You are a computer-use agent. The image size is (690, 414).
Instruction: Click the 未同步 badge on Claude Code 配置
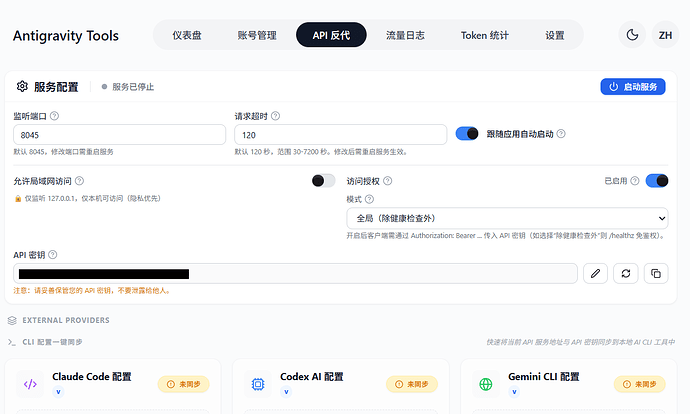click(x=184, y=384)
